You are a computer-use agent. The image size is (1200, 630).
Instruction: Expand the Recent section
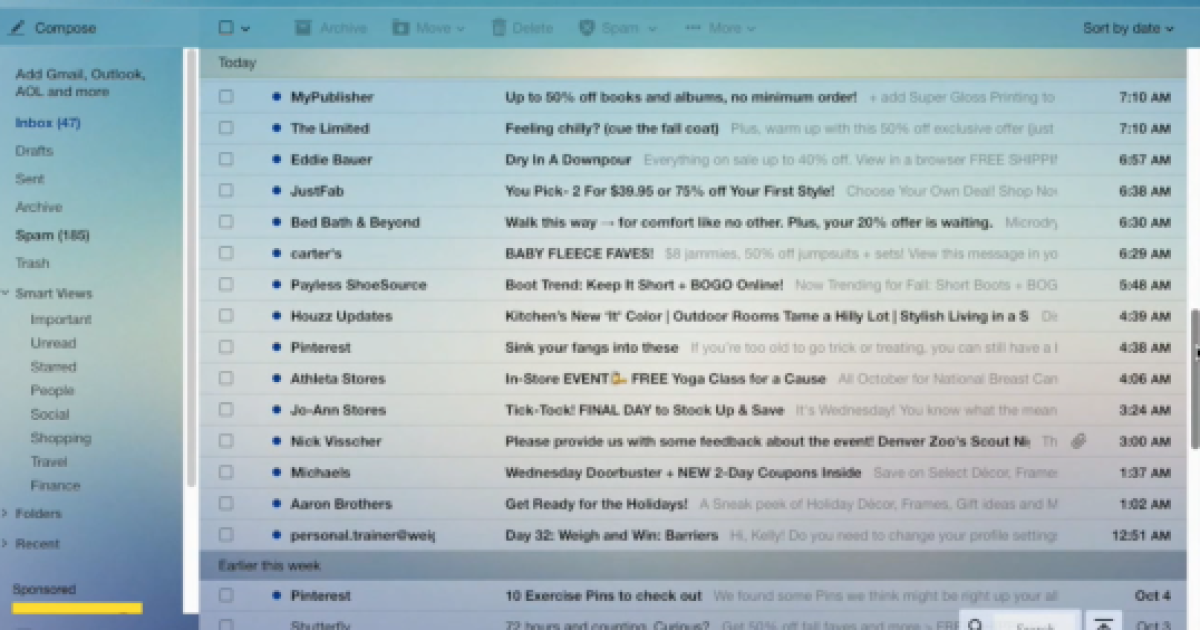[6, 544]
